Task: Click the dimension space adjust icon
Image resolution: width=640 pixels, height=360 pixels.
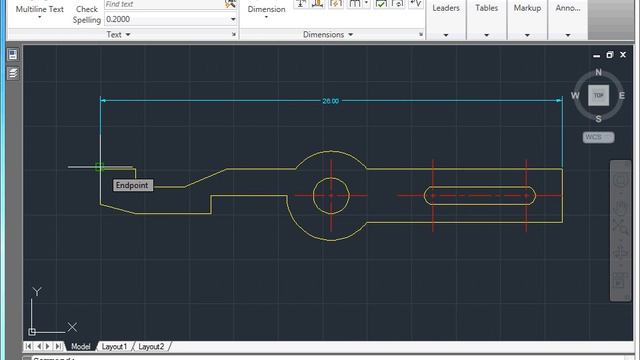Action: pyautogui.click(x=355, y=4)
